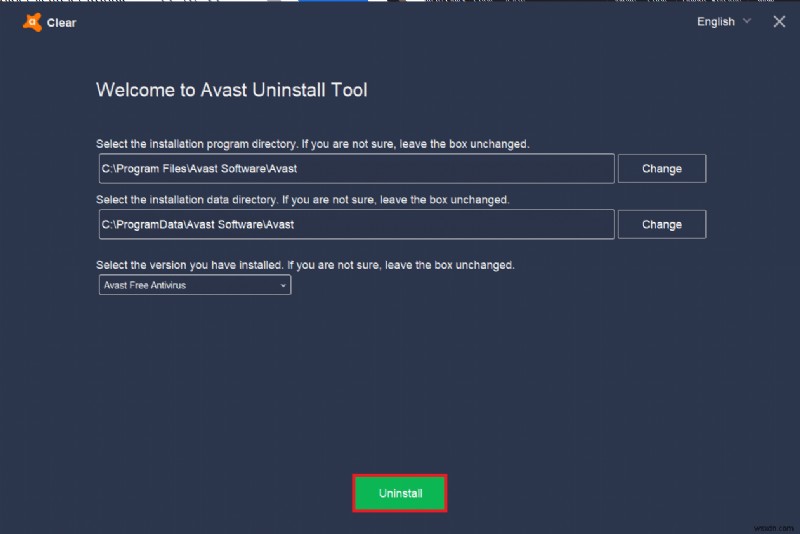
Task: Click the 'Welcome to Avast Uninstall Tool' heading
Action: 232,90
